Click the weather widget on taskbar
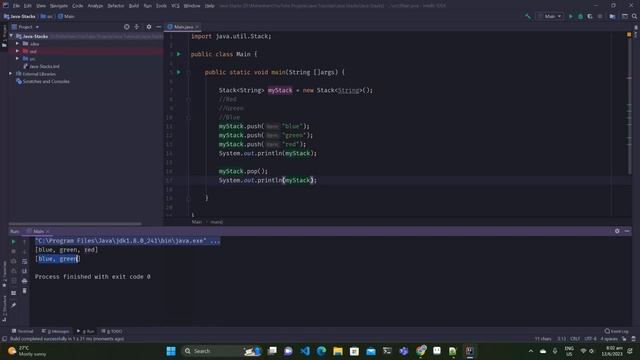This screenshot has height=360, width=640. (x=28, y=351)
